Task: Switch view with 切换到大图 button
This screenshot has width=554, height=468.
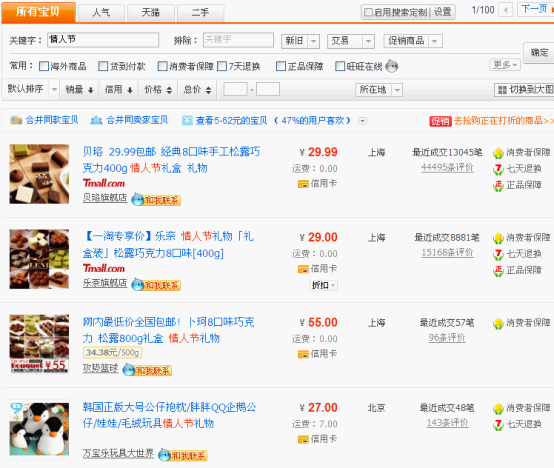Action: pyautogui.click(x=524, y=90)
